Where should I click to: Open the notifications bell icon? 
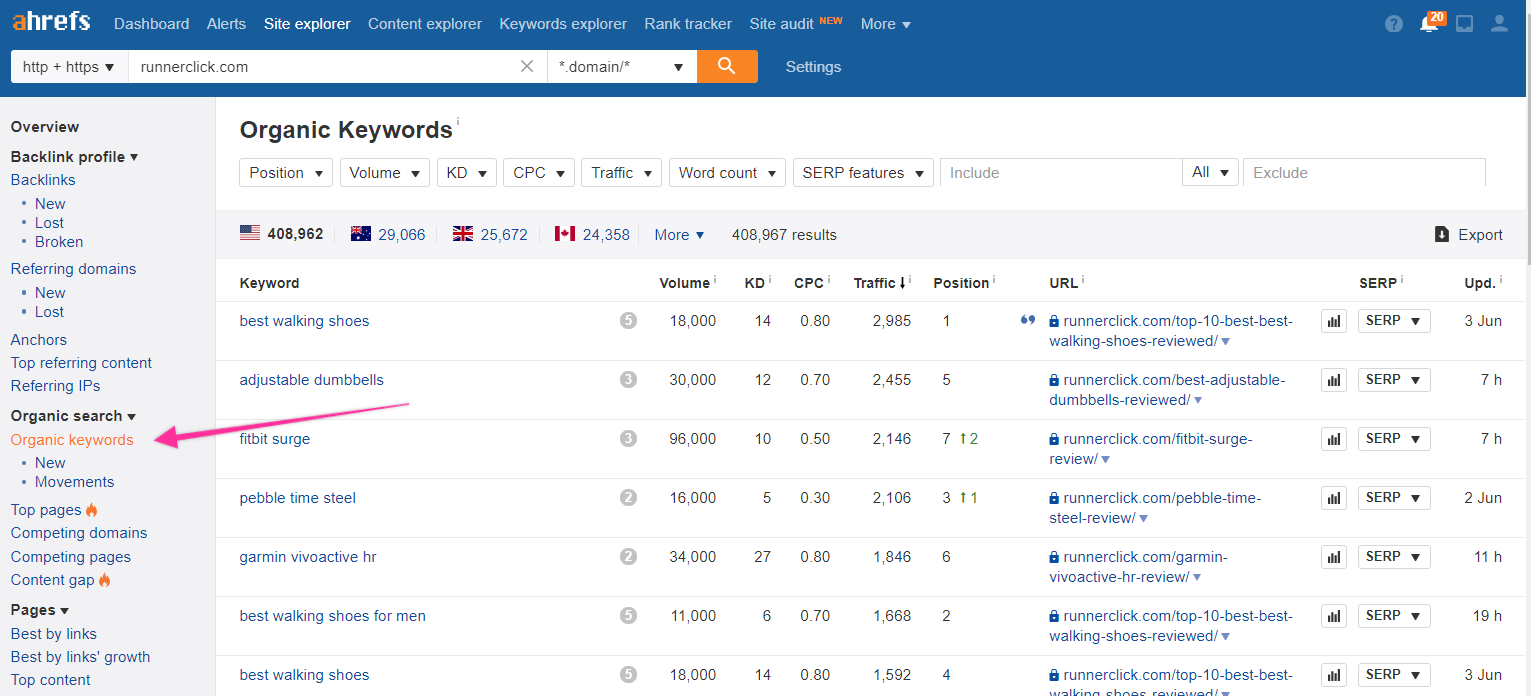(1430, 22)
